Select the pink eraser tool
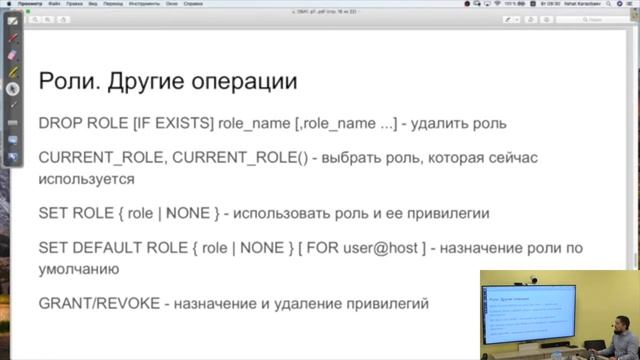Viewport: 640px width, 360px height. point(13,55)
